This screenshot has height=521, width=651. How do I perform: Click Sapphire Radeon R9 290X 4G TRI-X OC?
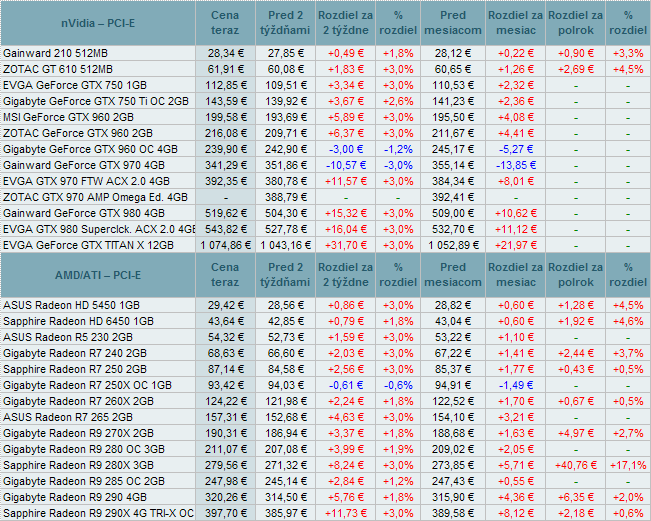click(98, 514)
